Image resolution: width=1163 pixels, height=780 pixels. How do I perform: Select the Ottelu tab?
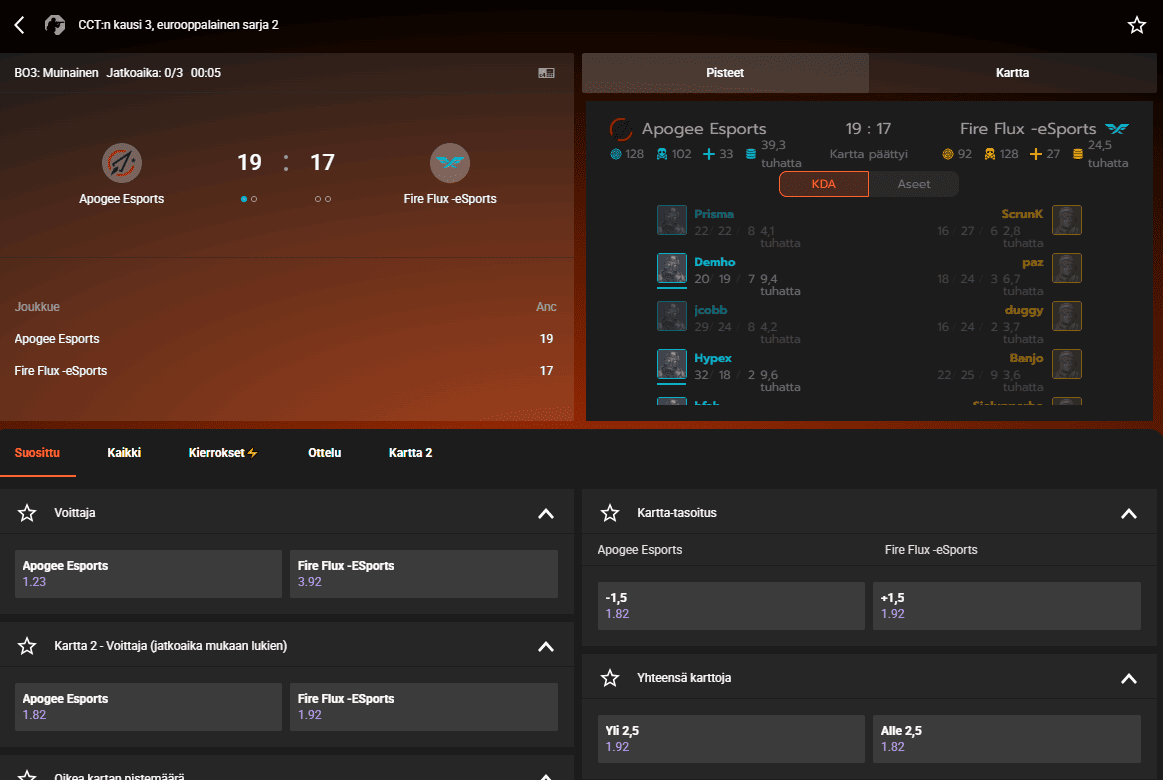(324, 453)
